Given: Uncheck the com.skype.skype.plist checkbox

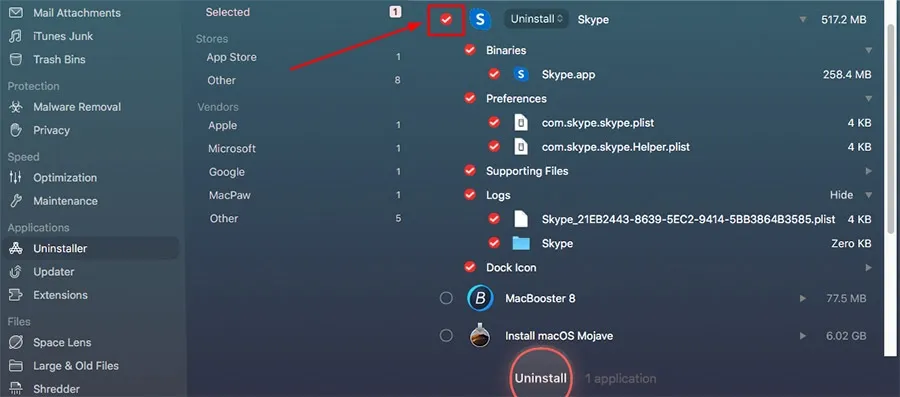Looking at the screenshot, I should coord(494,123).
